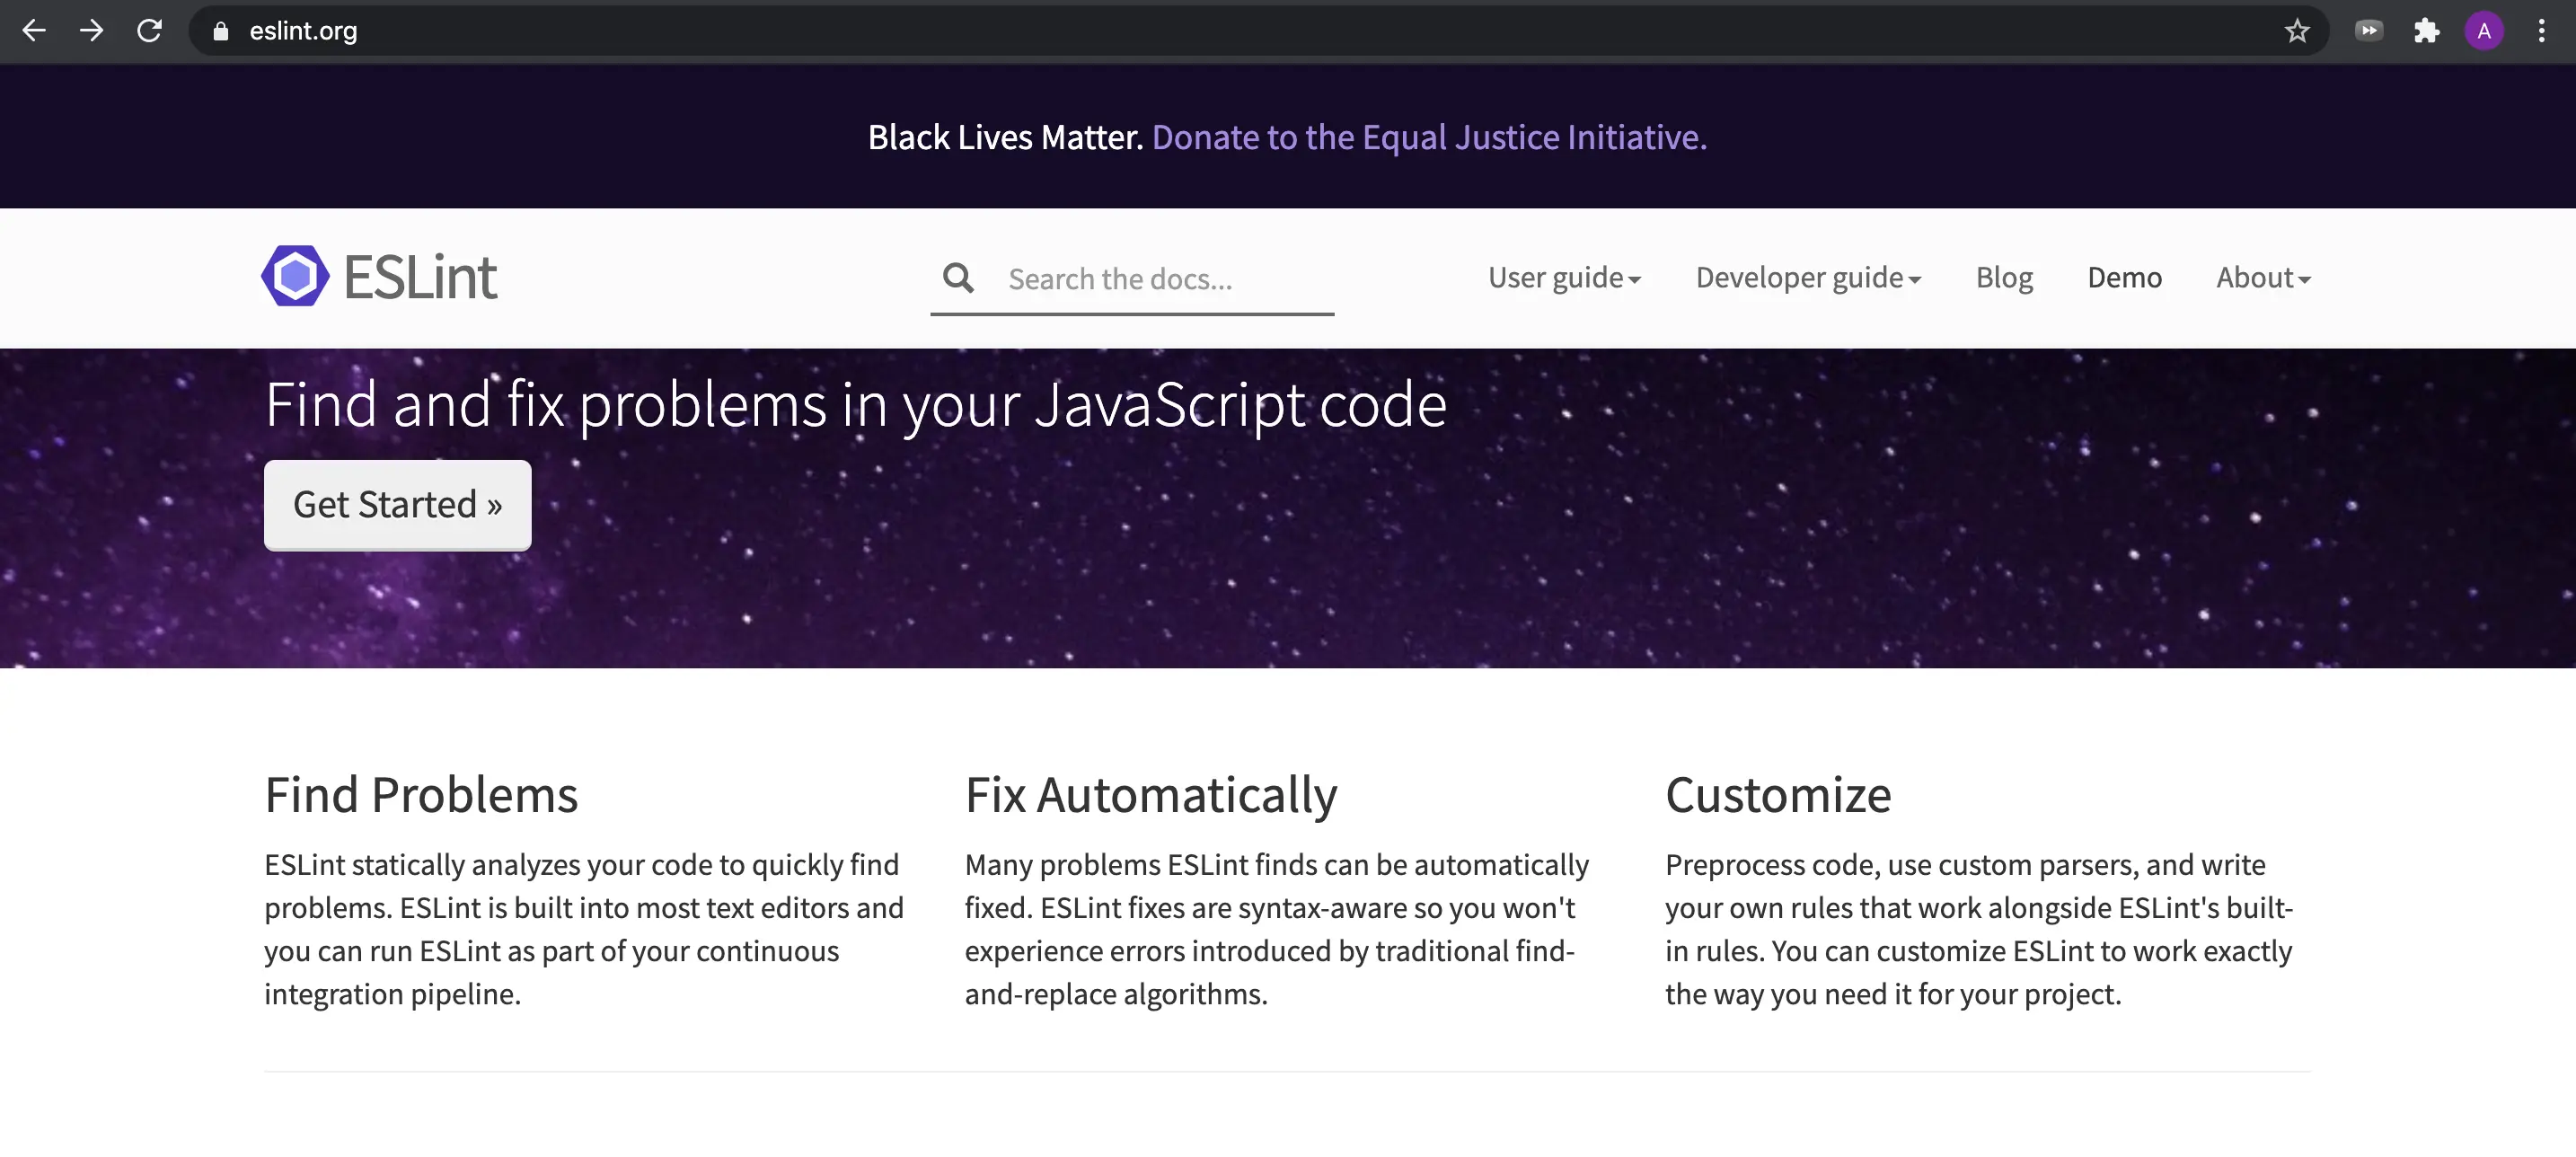
Task: Open the purple profile avatar
Action: point(2484,31)
